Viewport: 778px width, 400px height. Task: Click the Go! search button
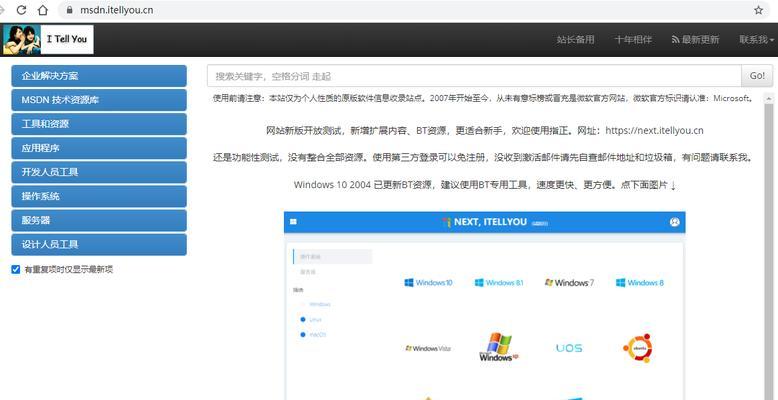[757, 76]
